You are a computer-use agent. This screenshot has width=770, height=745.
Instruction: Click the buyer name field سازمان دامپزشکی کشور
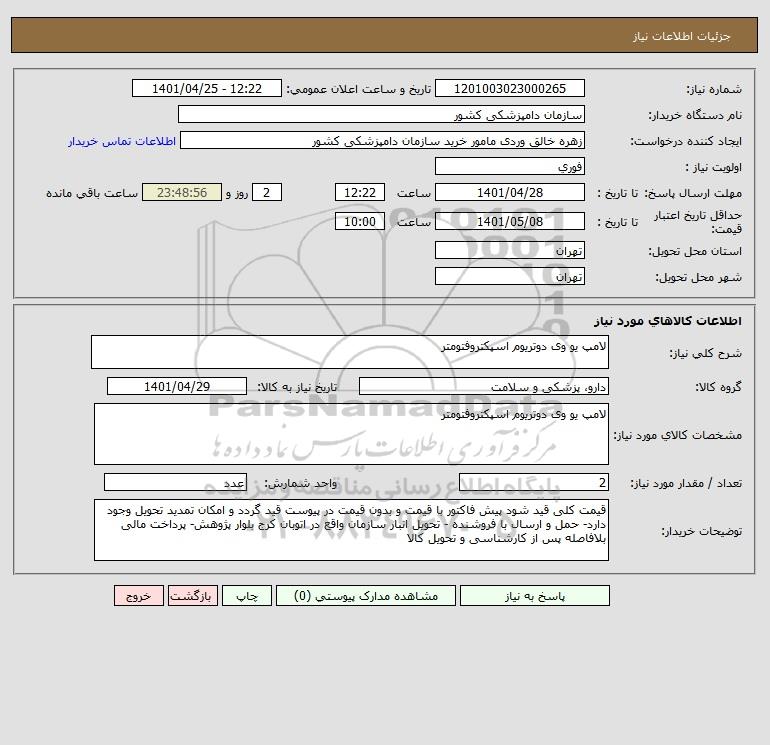click(381, 114)
